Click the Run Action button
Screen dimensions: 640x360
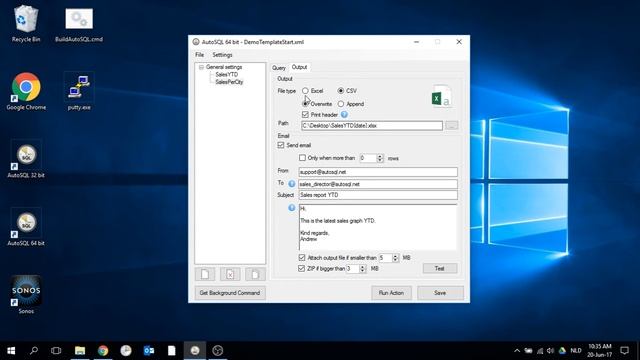391,293
